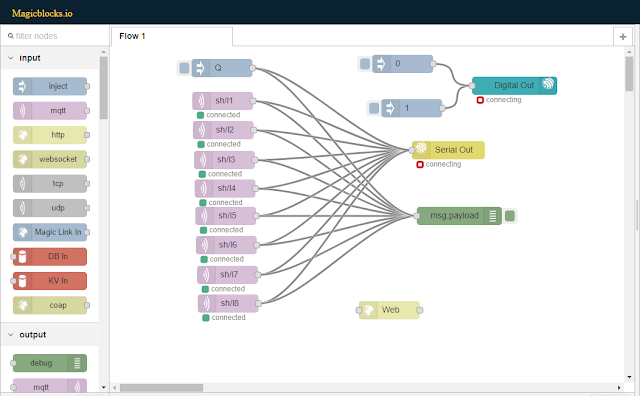Focus the filter nodes search field
The image size is (640, 396).
tap(54, 36)
